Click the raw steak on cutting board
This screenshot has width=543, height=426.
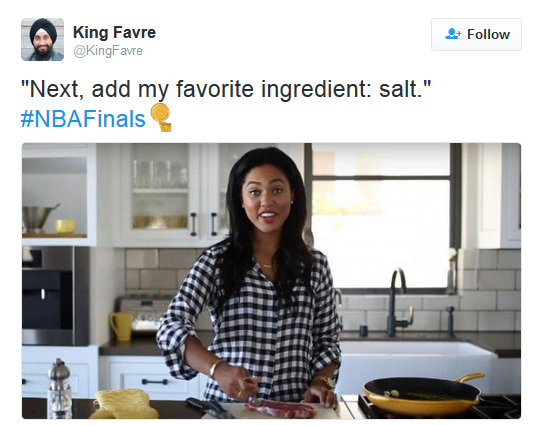click(x=281, y=409)
